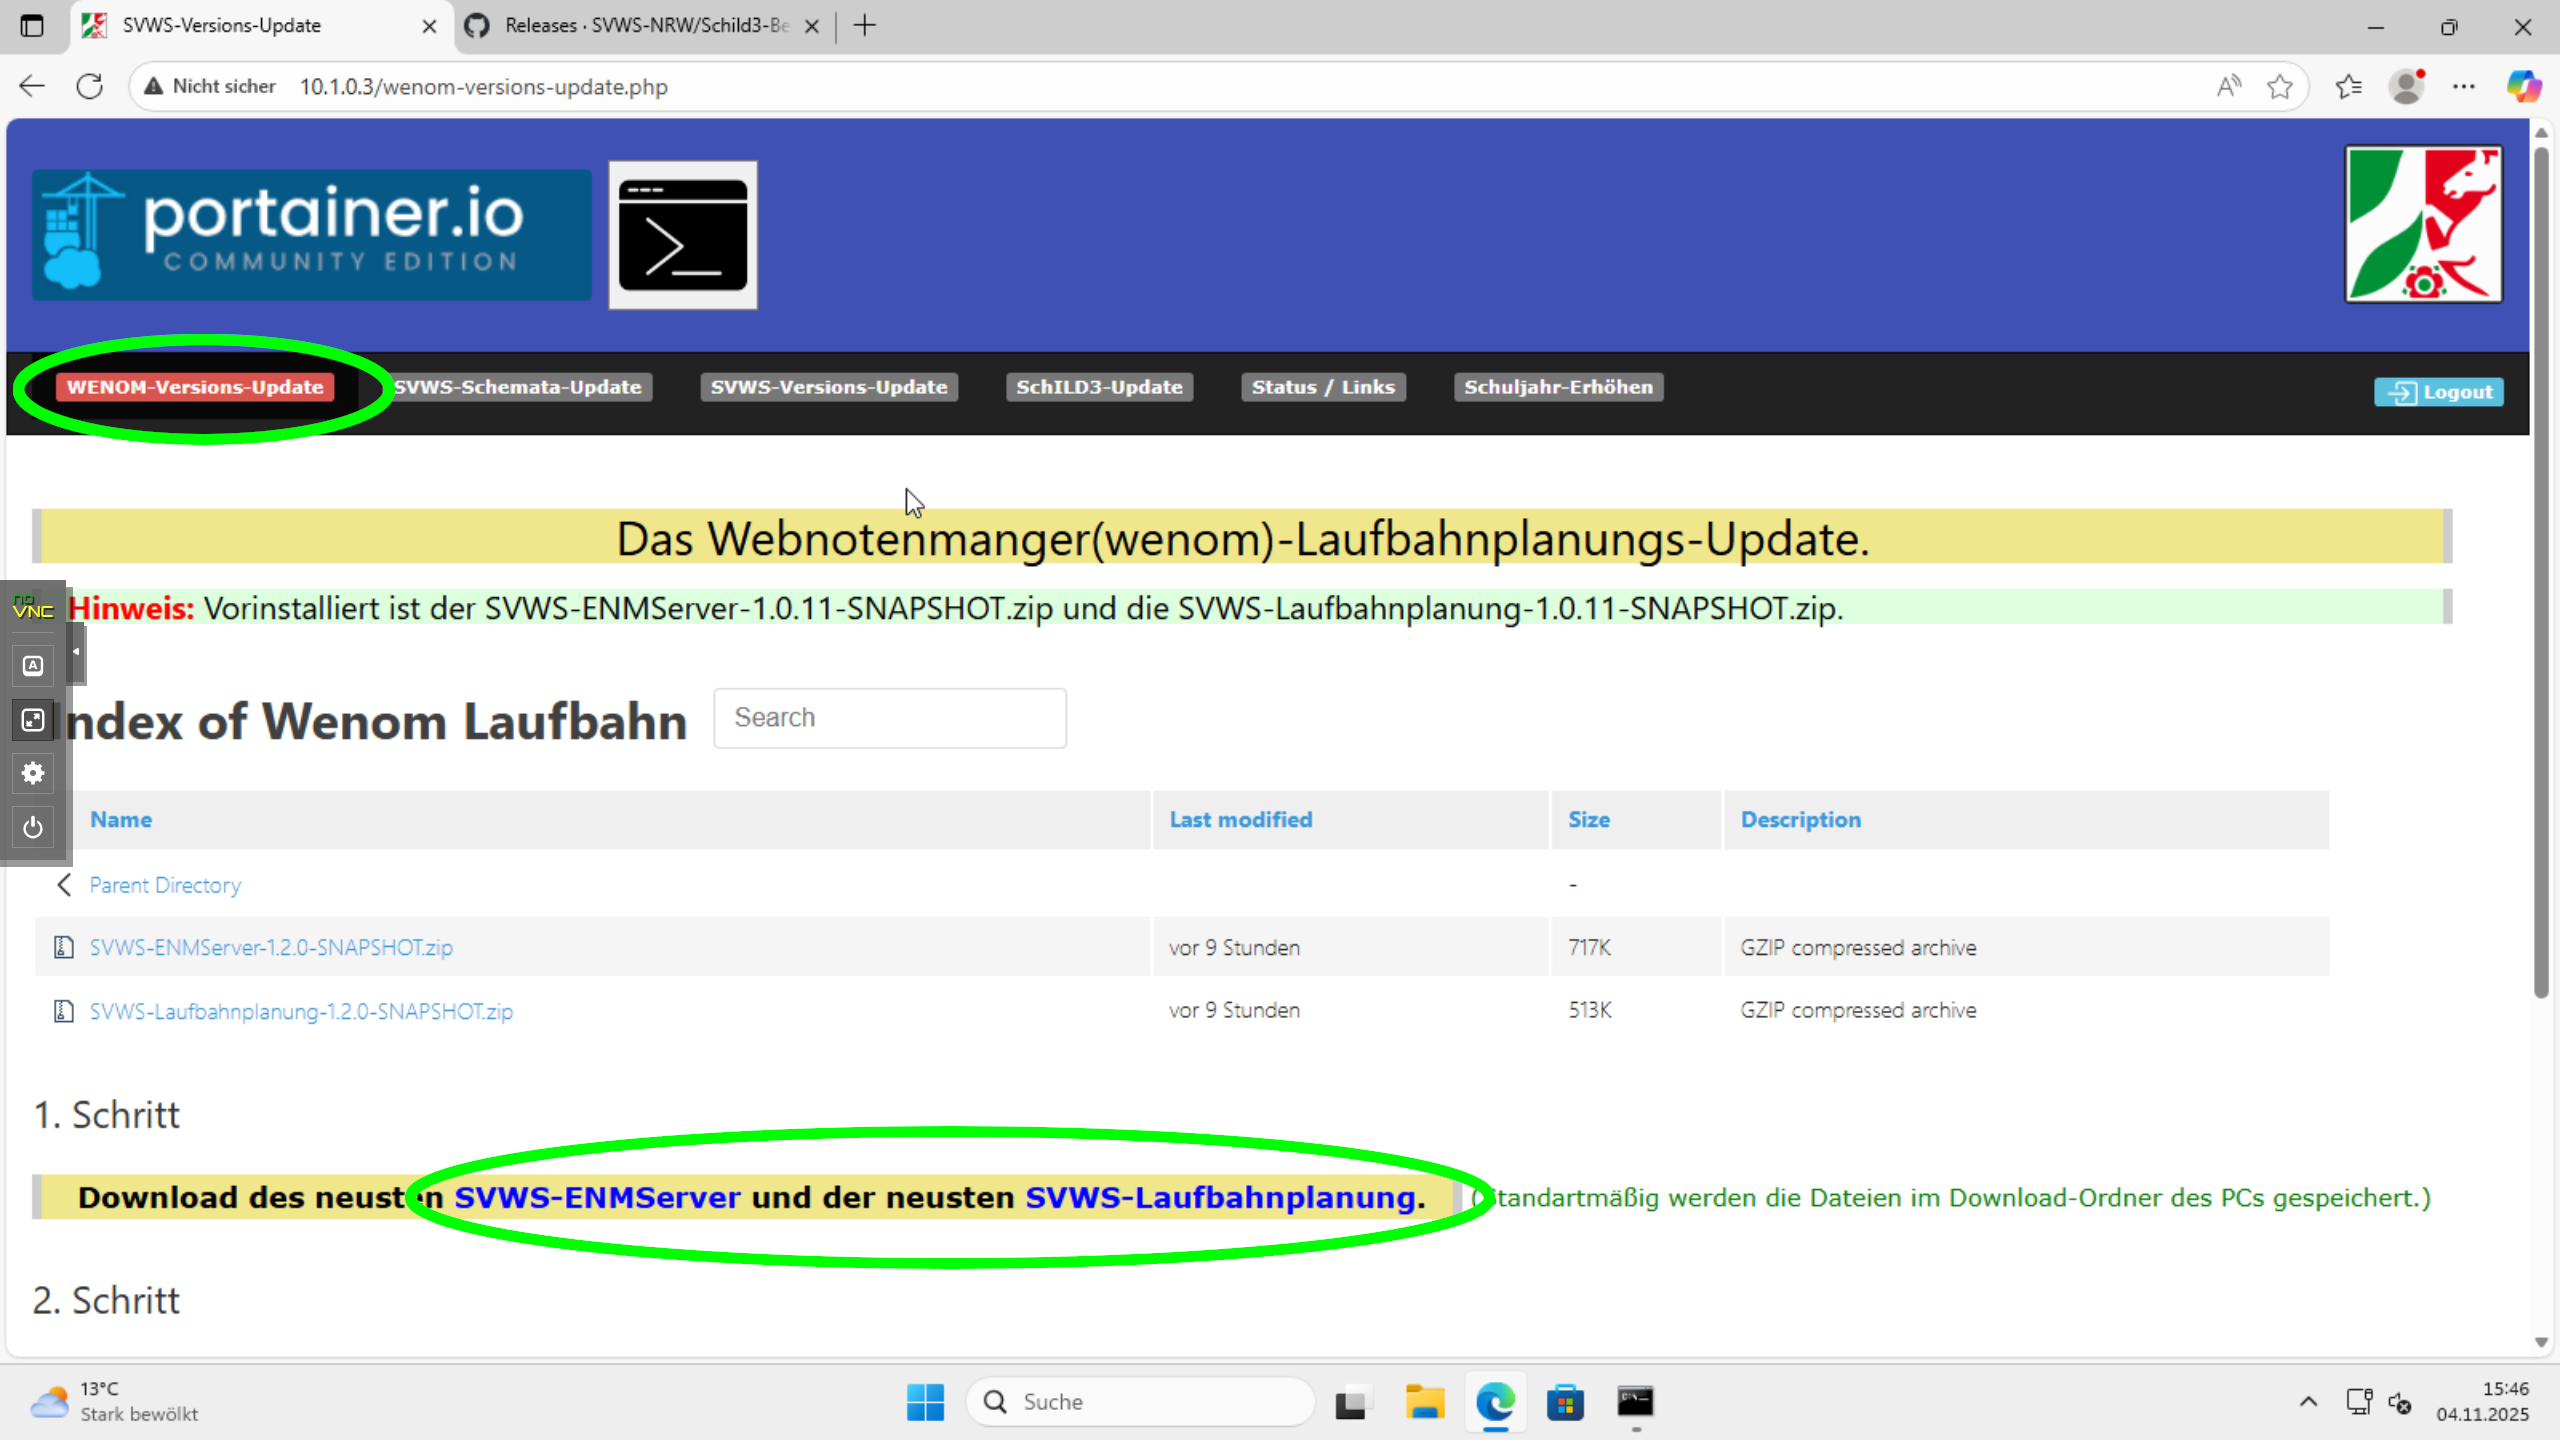Open the clock showing 15:46 04.11.2025
Viewport: 2560px width, 1440px height.
pyautogui.click(x=2482, y=1402)
